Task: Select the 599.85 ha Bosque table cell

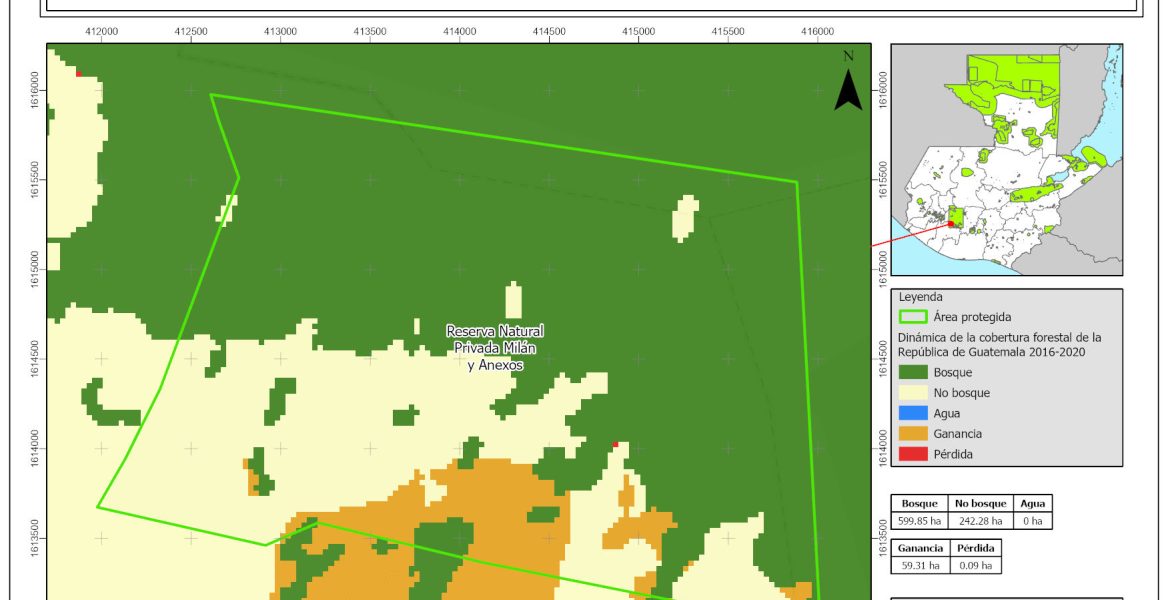Action: point(920,520)
